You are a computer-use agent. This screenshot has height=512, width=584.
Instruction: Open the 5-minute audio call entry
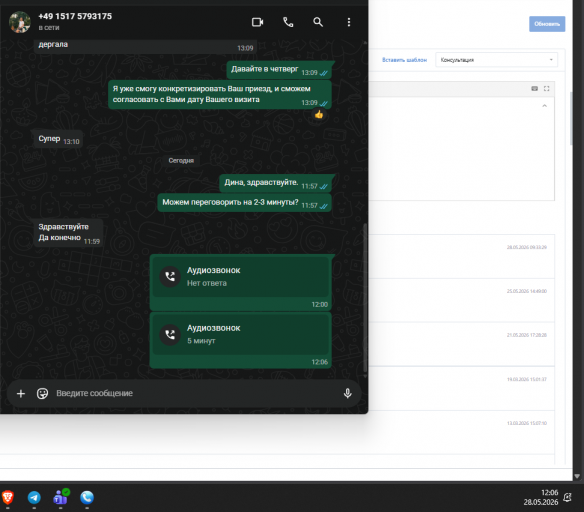[241, 340]
